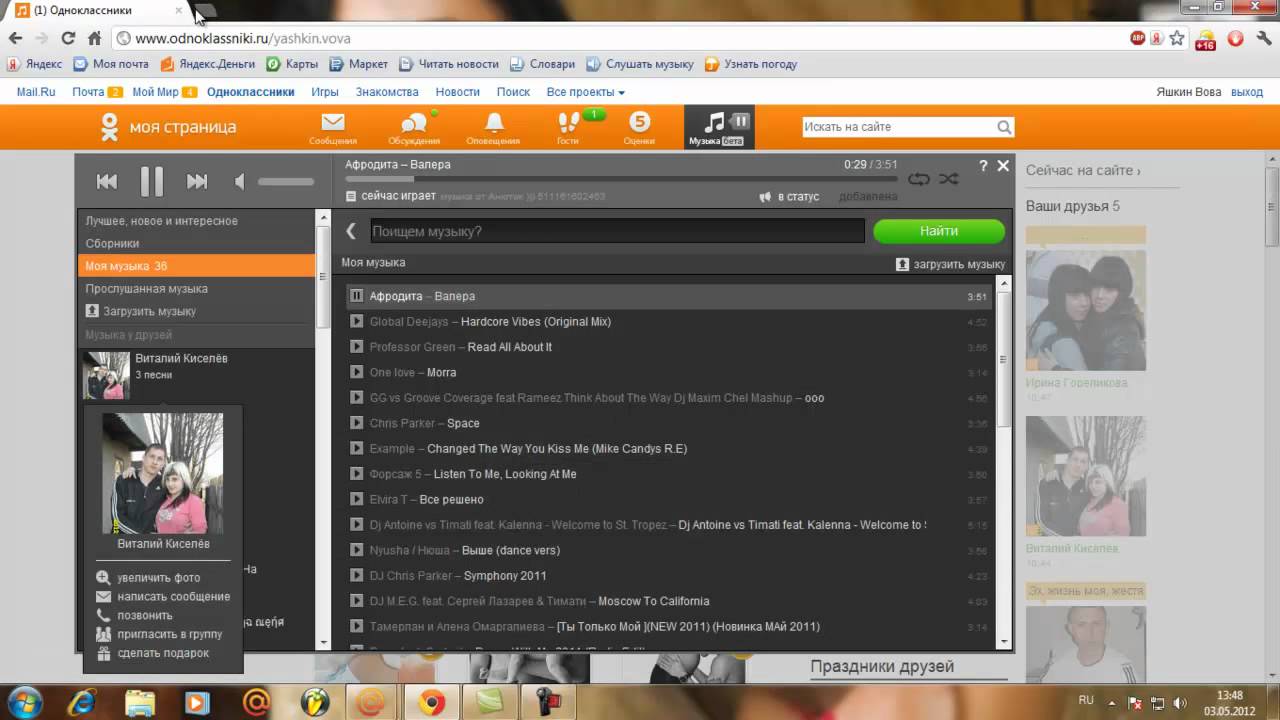Open the Почта link on Mail.Ru bar
This screenshot has height=720, width=1280.
click(88, 92)
